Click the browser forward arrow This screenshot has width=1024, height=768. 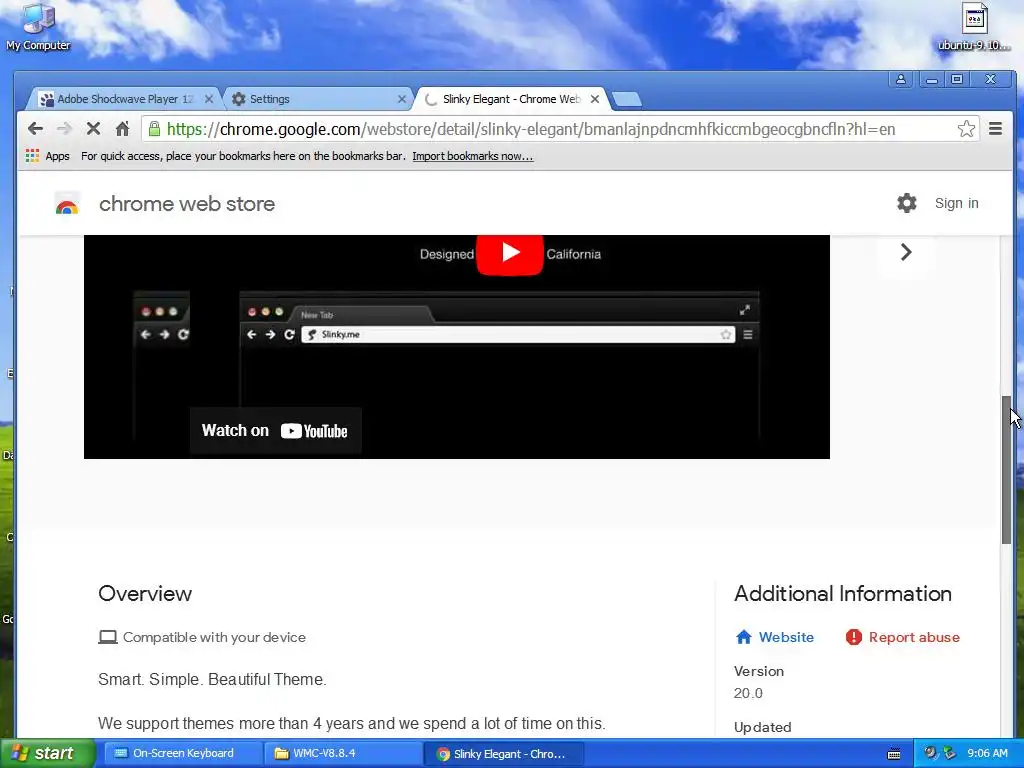coord(64,129)
